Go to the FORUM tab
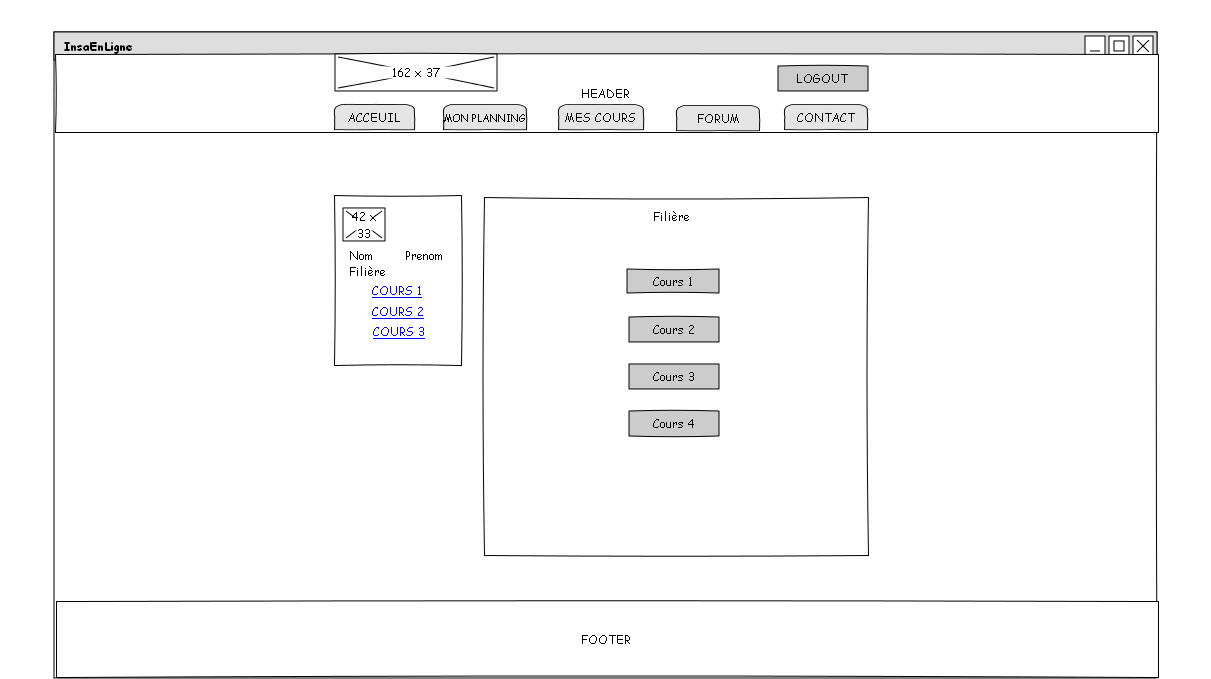1211x679 pixels. (x=718, y=118)
